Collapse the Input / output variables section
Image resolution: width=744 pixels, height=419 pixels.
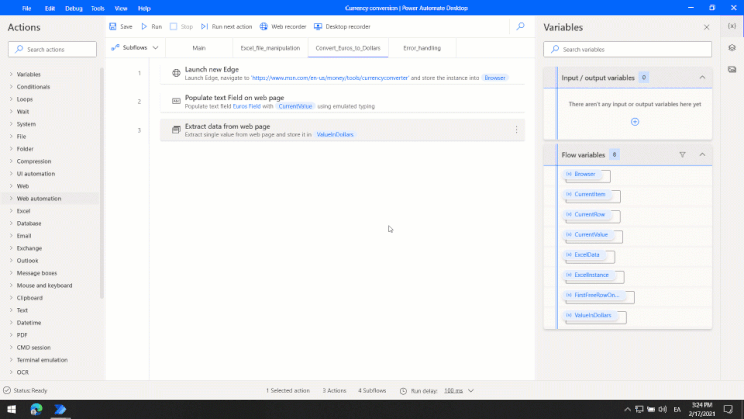(x=702, y=77)
